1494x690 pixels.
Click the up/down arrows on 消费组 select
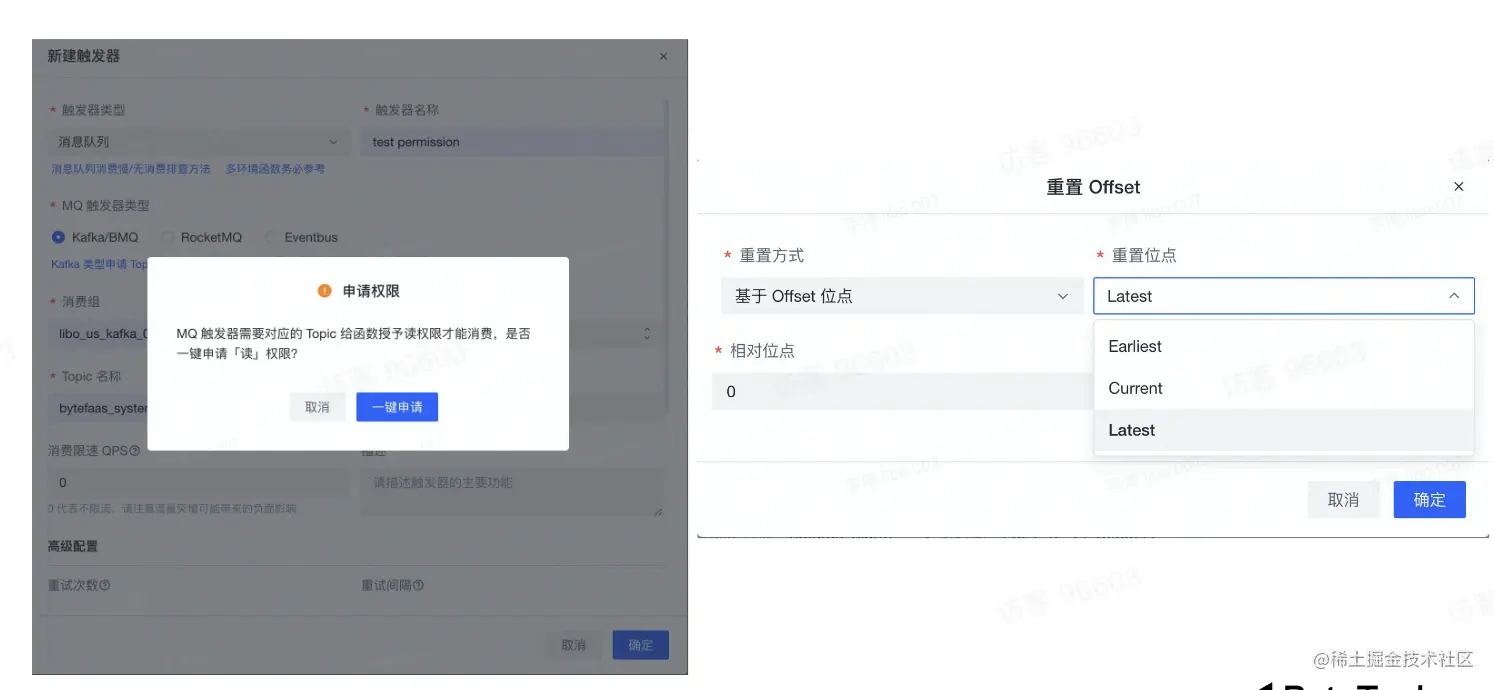tap(647, 333)
